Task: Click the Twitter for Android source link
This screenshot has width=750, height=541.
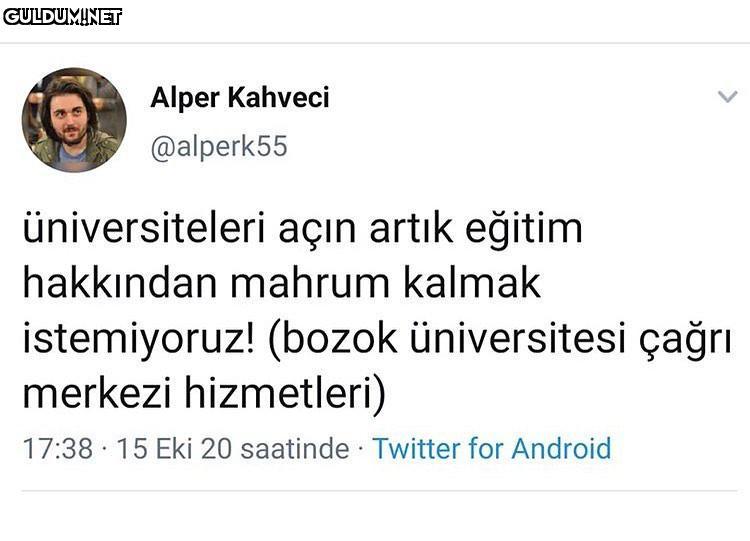Action: coord(491,448)
